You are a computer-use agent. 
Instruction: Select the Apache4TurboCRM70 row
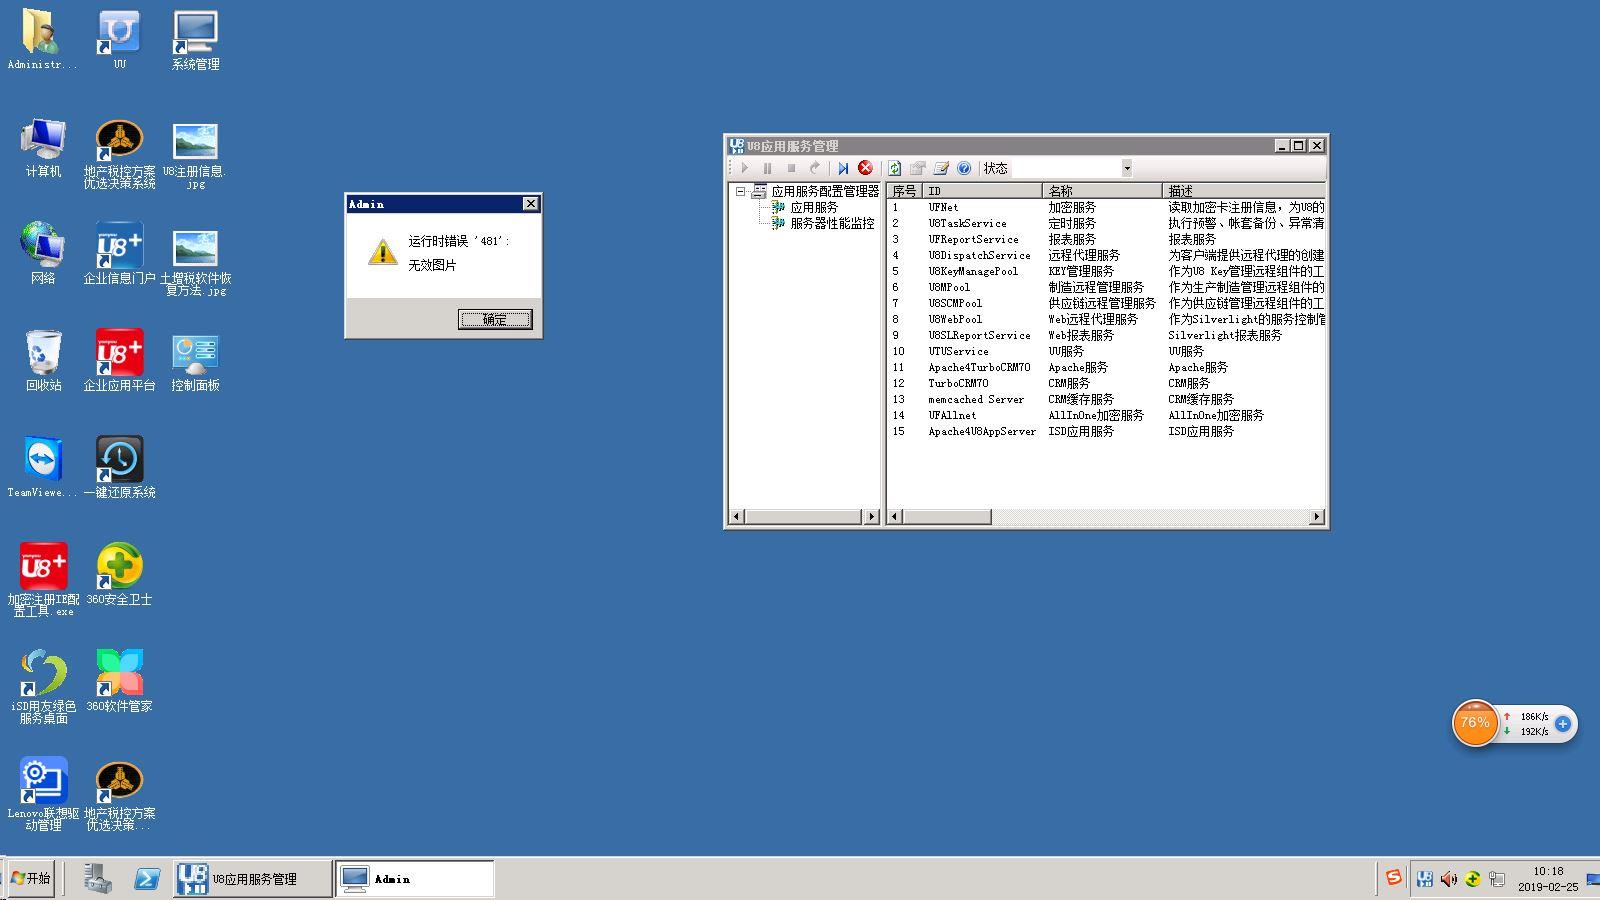[1107, 367]
